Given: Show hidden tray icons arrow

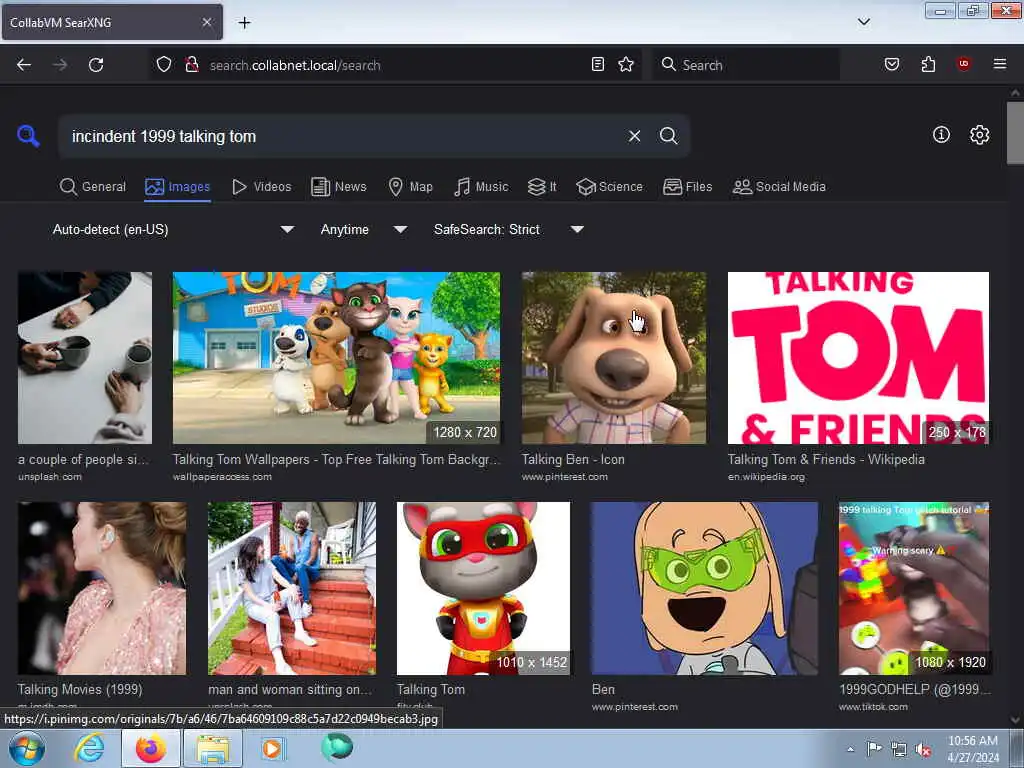Looking at the screenshot, I should coord(850,749).
